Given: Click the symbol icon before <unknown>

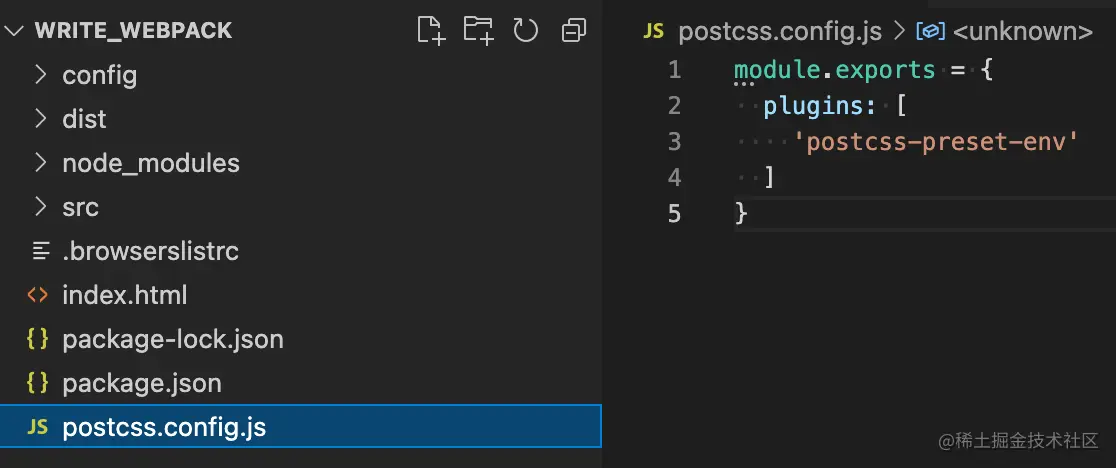Looking at the screenshot, I should point(930,31).
